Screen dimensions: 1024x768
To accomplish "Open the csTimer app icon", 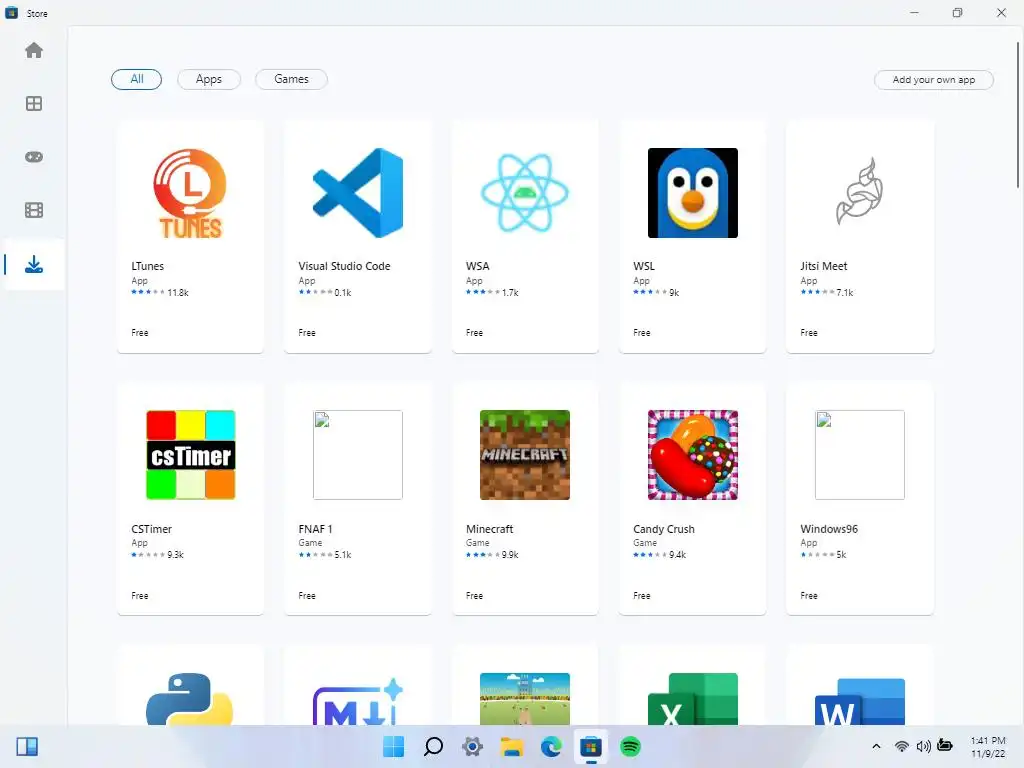I will (191, 455).
